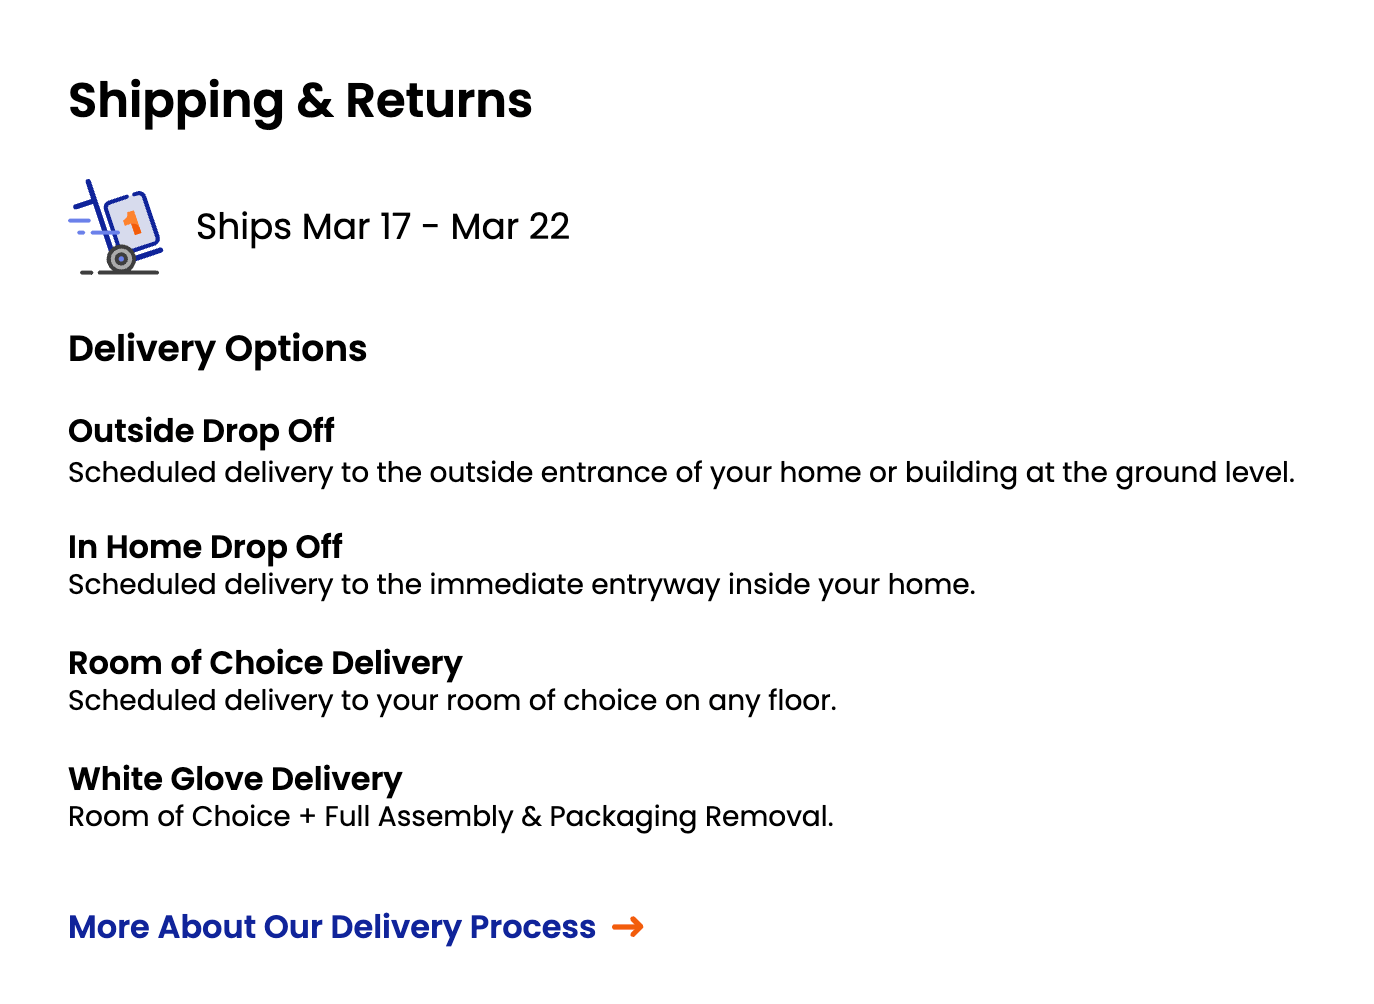Click the Delivery Options heading
The image size is (1374, 1004).
217,349
